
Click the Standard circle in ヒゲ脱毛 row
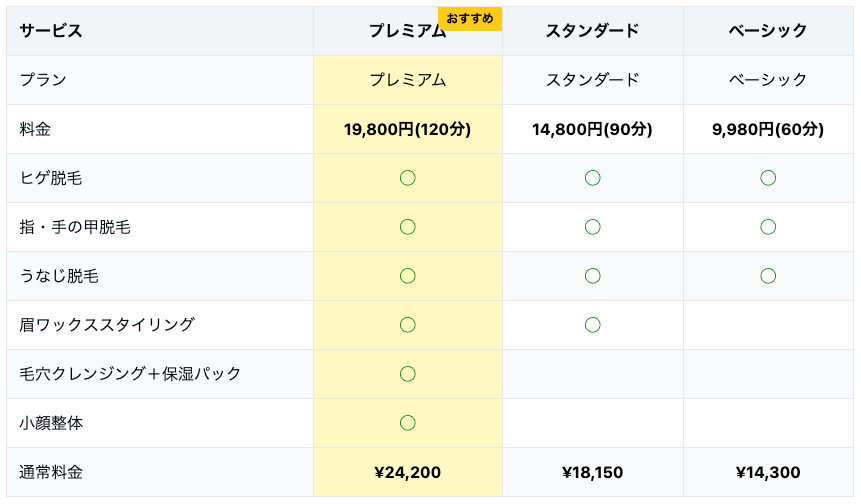[592, 178]
